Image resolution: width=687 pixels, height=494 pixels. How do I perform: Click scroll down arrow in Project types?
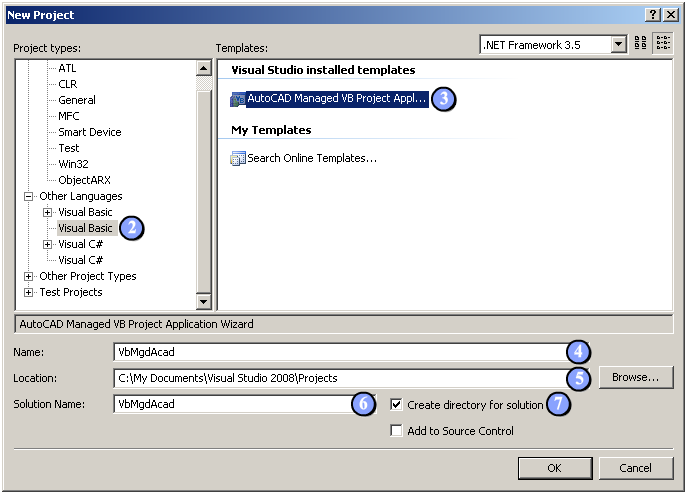point(204,301)
